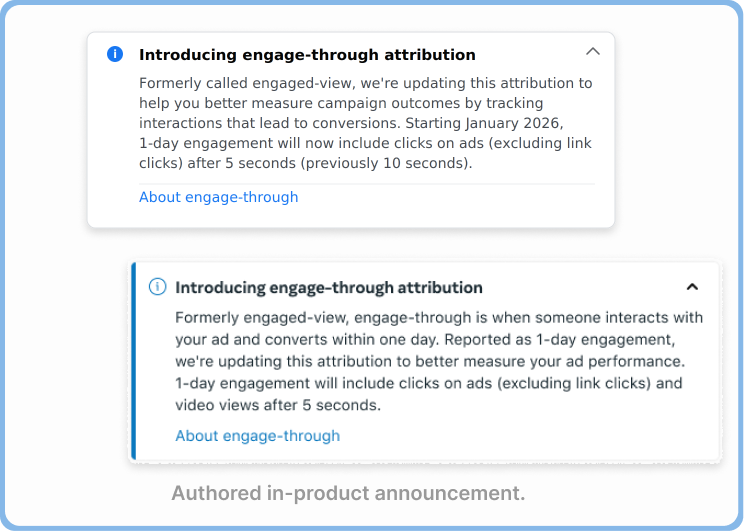Viewport: 744px width, 531px height.
Task: Click the 'Starting January 2026' text
Action: (482, 123)
